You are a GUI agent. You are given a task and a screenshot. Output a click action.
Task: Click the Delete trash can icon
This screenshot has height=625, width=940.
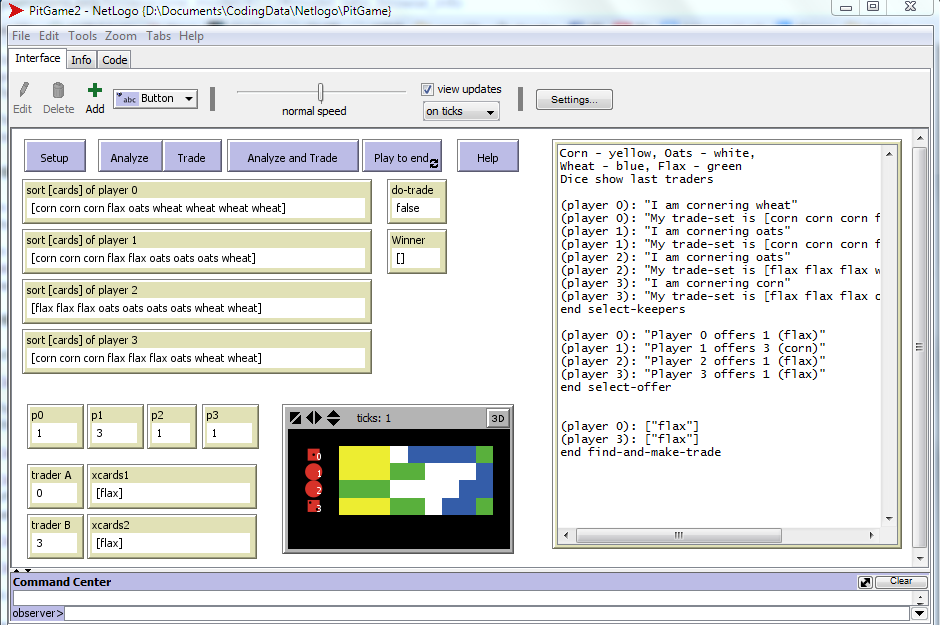58,91
